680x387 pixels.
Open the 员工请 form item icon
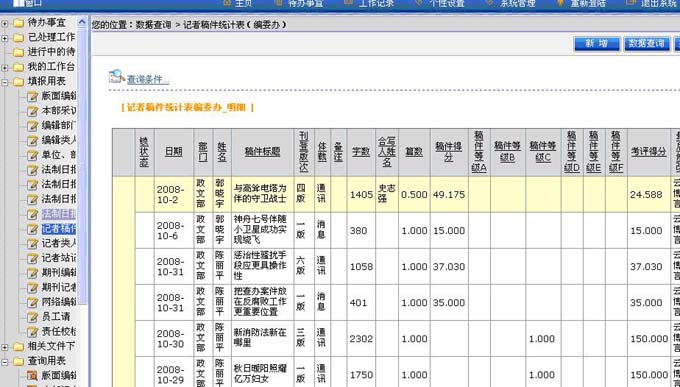tap(33, 317)
